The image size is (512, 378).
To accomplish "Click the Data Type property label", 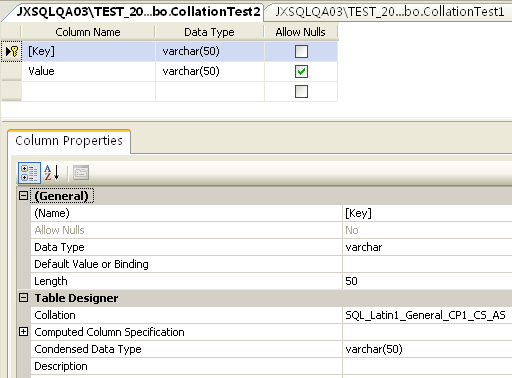I will click(59, 247).
